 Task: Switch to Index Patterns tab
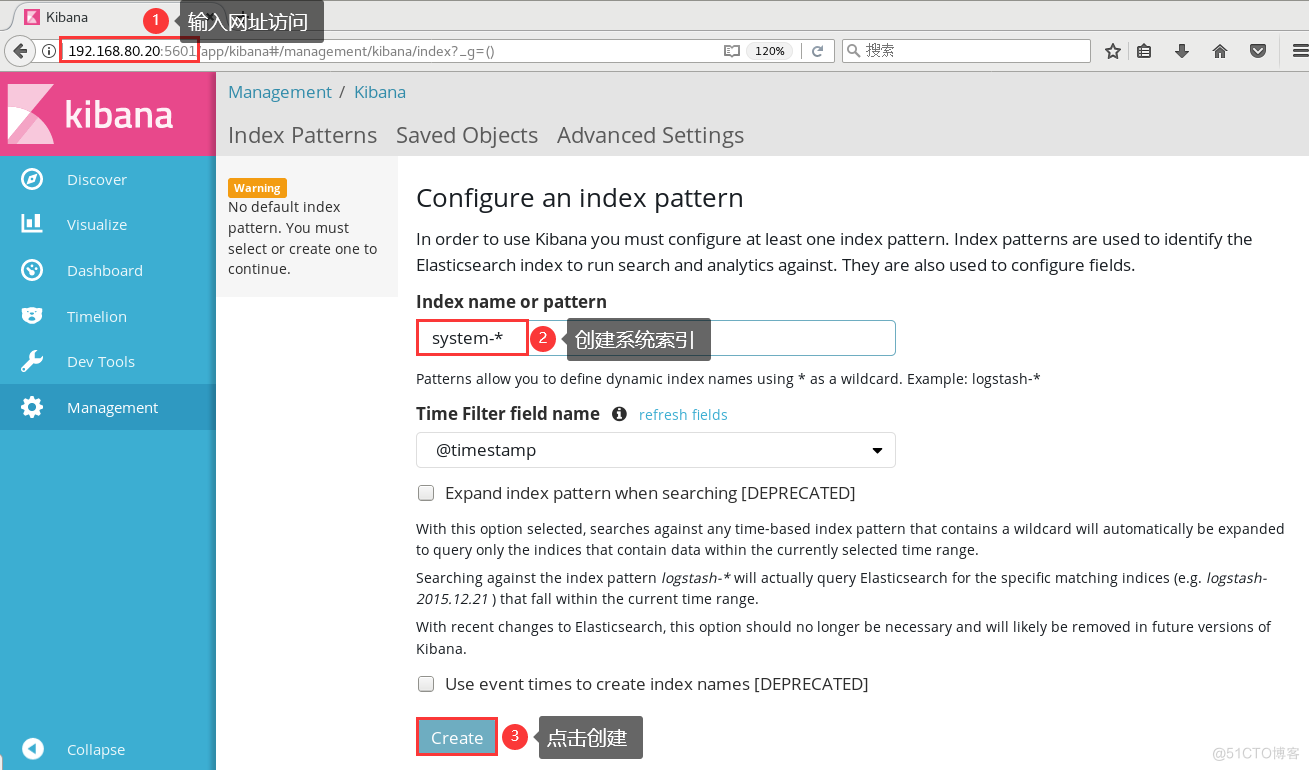[x=302, y=135]
